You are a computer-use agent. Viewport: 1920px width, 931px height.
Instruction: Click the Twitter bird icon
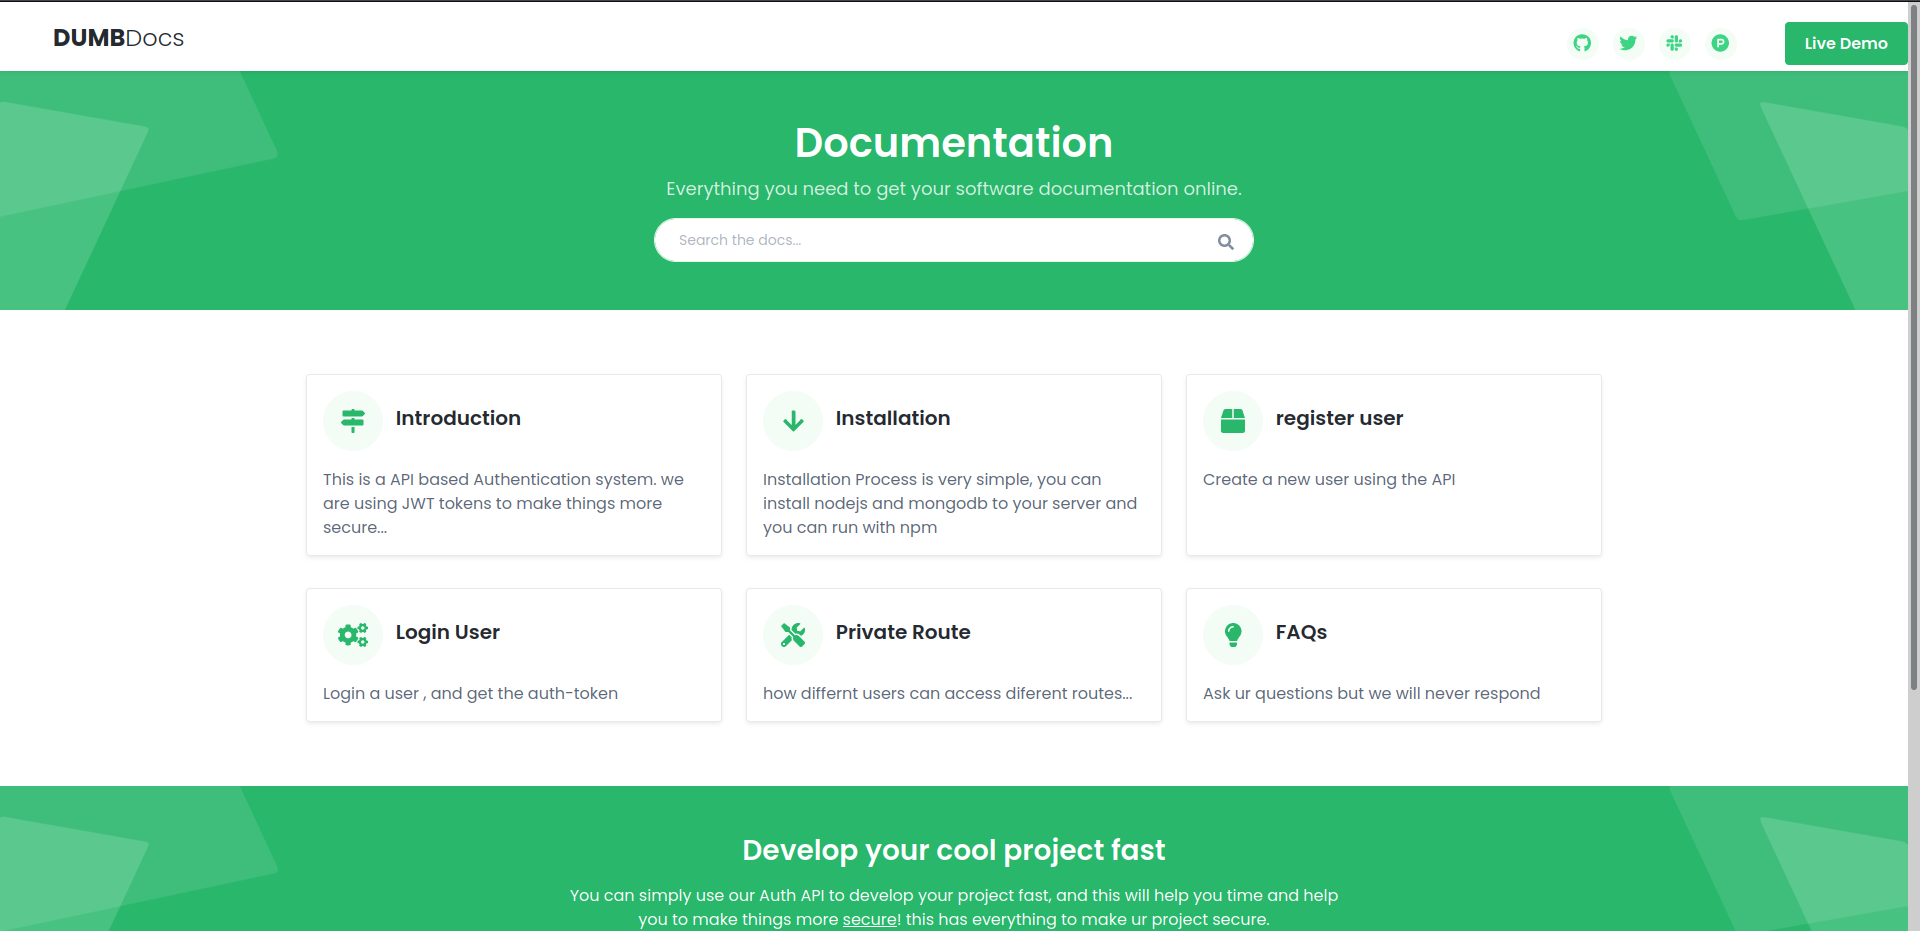pyautogui.click(x=1628, y=43)
